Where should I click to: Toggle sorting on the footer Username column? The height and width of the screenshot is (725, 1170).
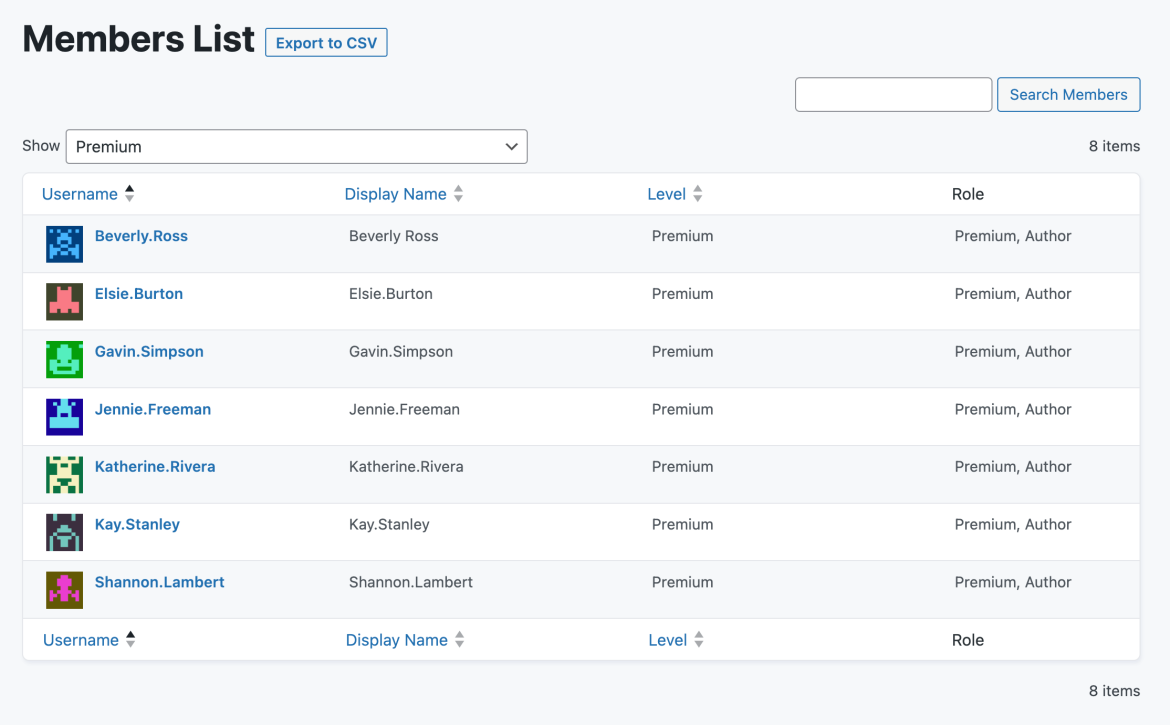[81, 639]
